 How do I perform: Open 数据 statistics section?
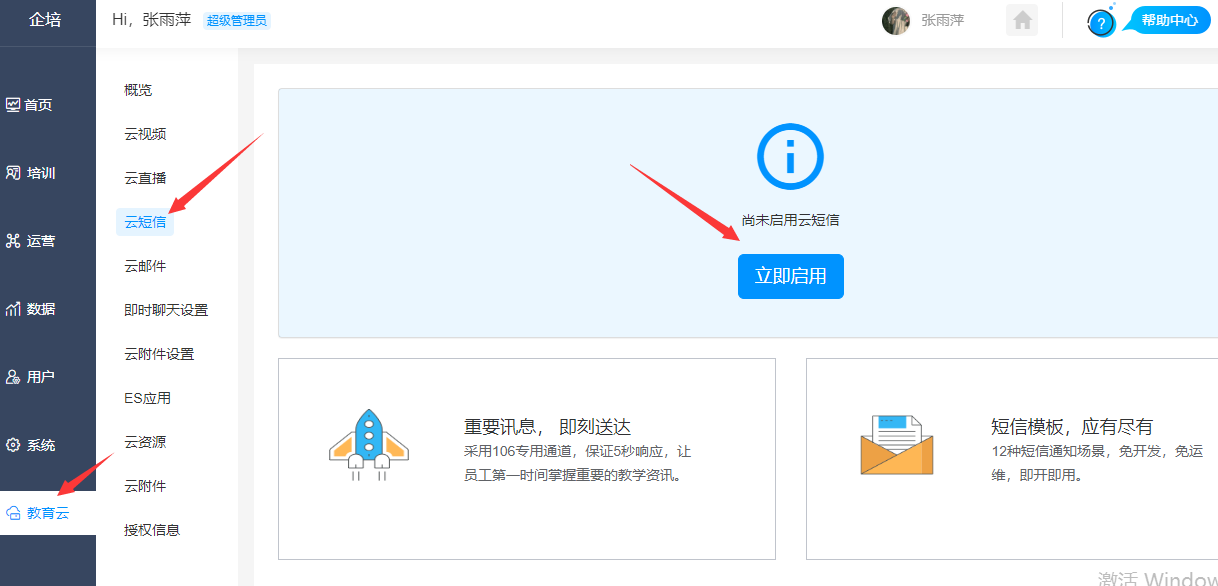point(31,309)
